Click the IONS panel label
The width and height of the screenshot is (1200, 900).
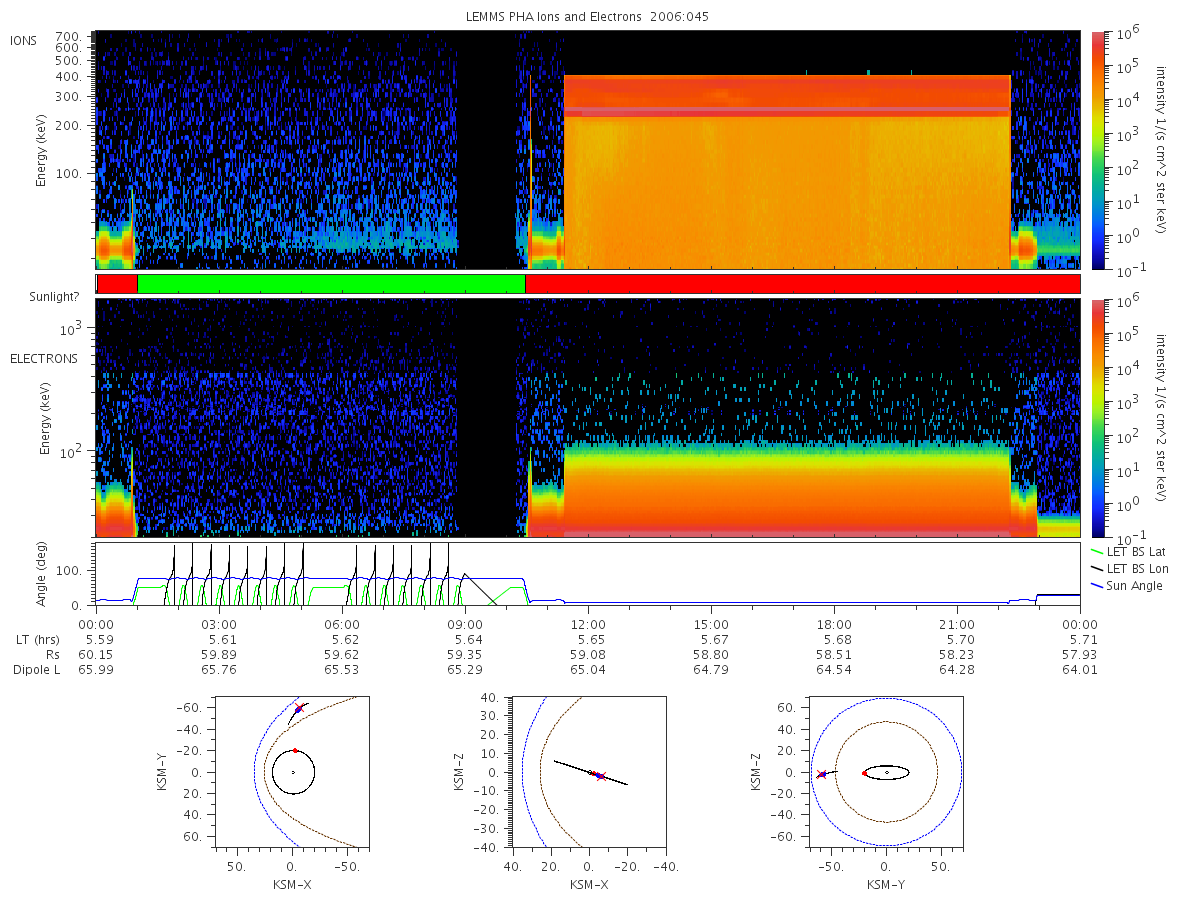tap(24, 41)
